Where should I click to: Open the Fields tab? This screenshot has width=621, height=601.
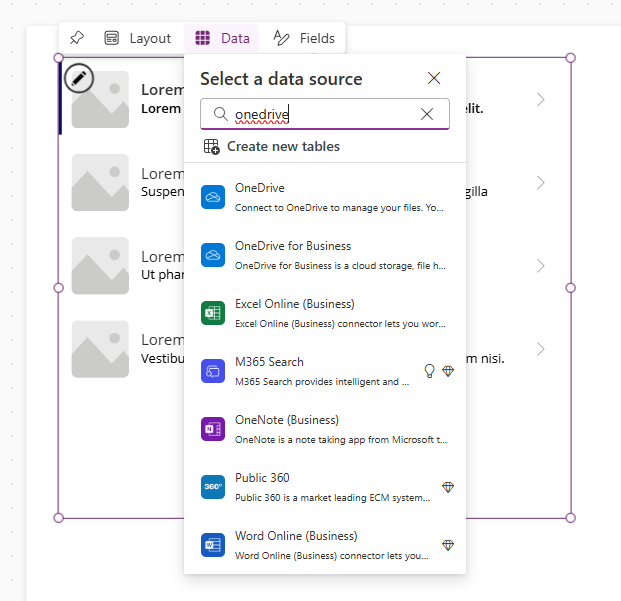(304, 38)
